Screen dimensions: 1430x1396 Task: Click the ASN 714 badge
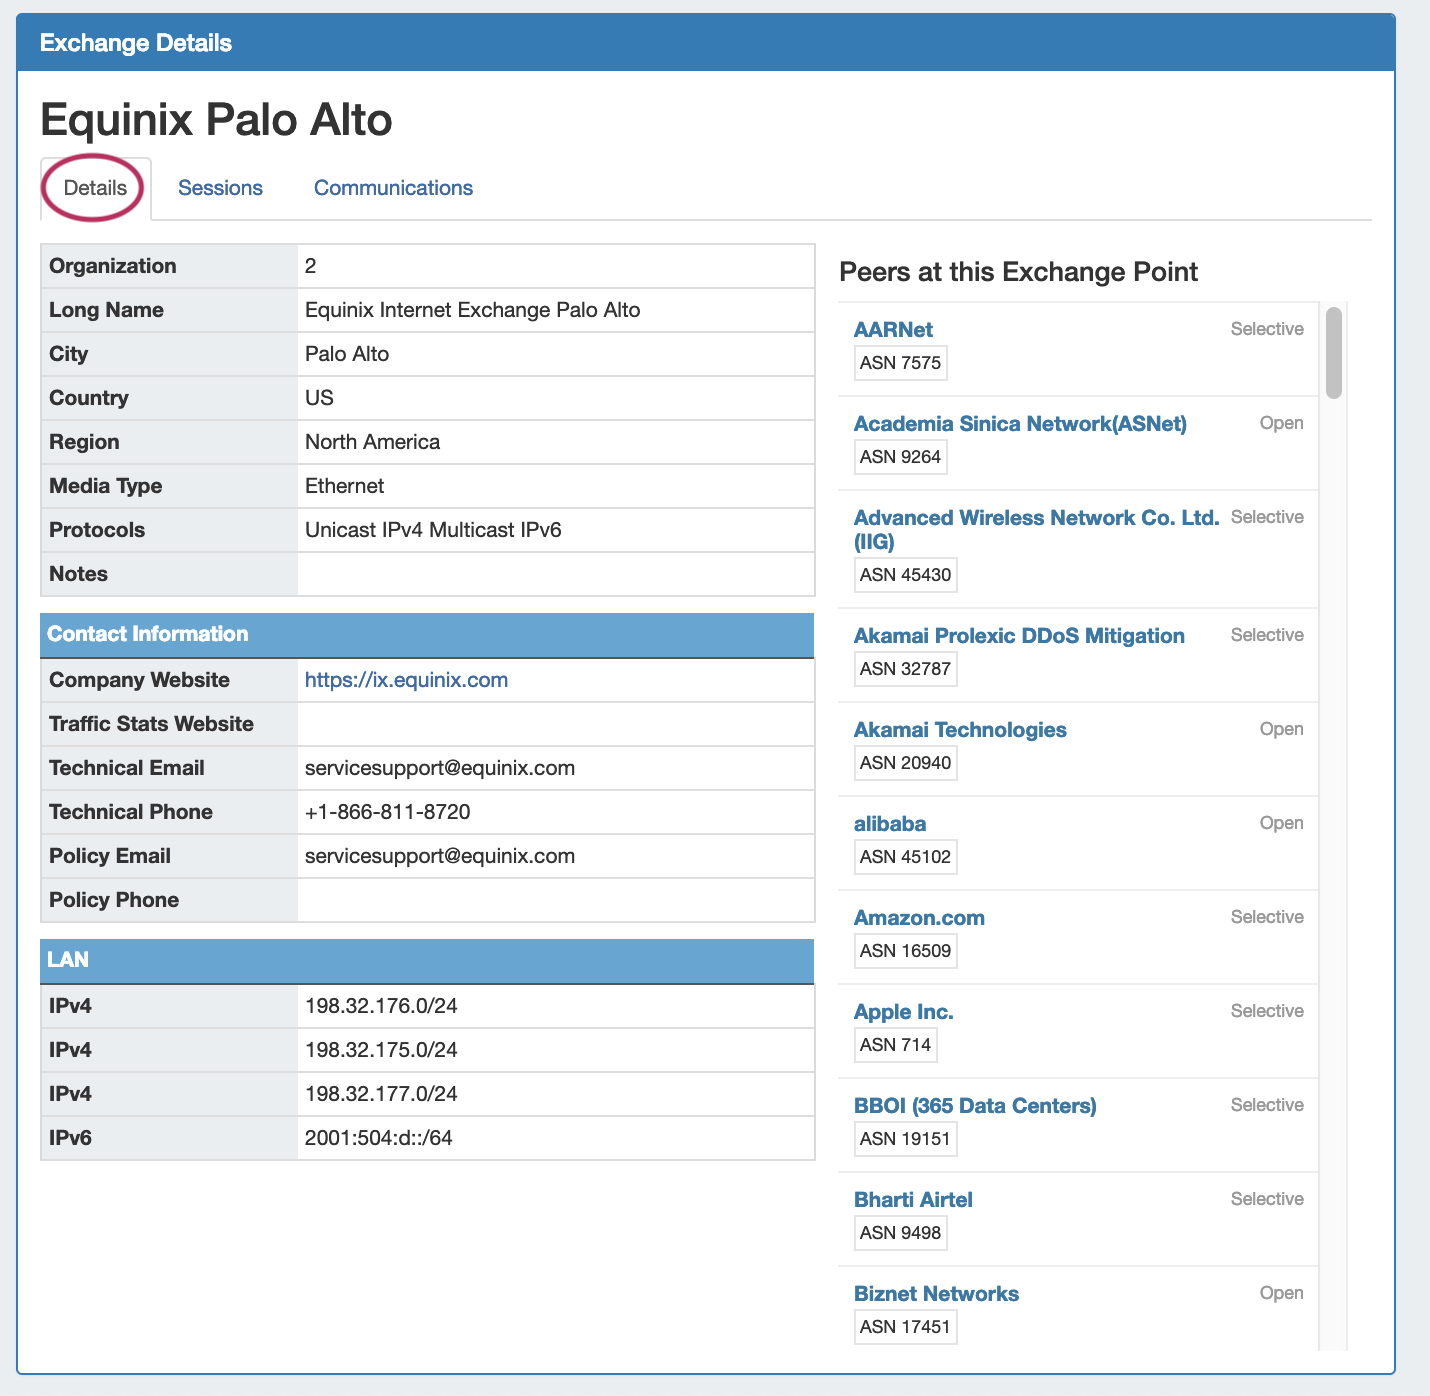point(895,1045)
